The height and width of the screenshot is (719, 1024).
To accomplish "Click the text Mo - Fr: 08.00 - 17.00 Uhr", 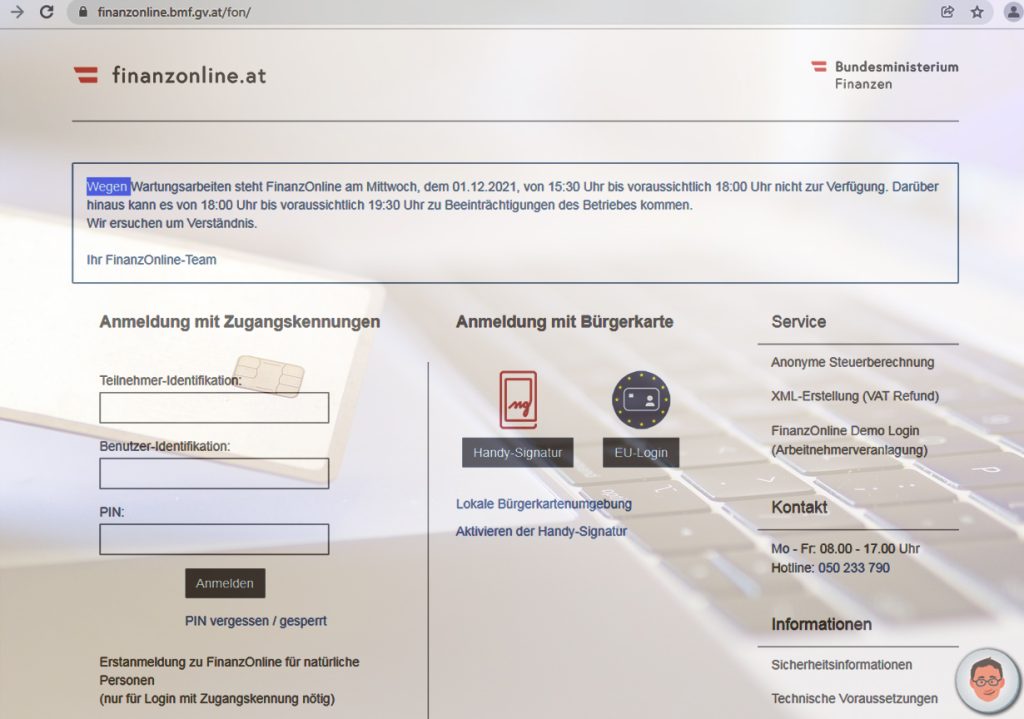I will 845,549.
